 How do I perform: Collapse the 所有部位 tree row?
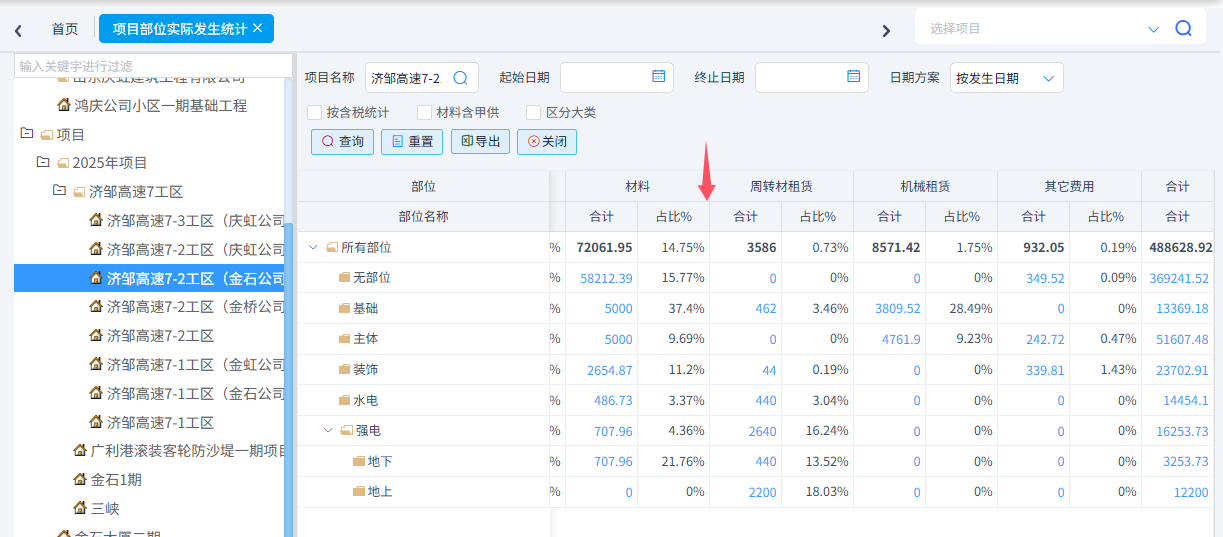[x=314, y=247]
